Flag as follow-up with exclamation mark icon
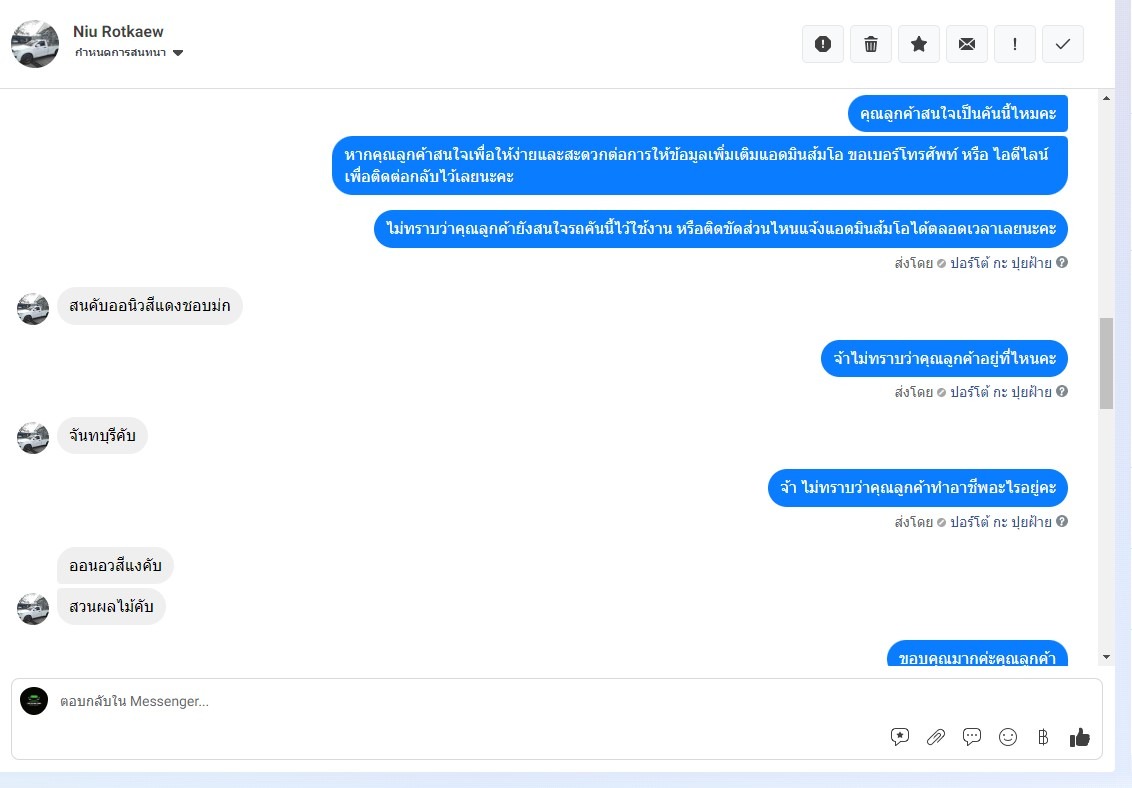1132x788 pixels. [1014, 44]
